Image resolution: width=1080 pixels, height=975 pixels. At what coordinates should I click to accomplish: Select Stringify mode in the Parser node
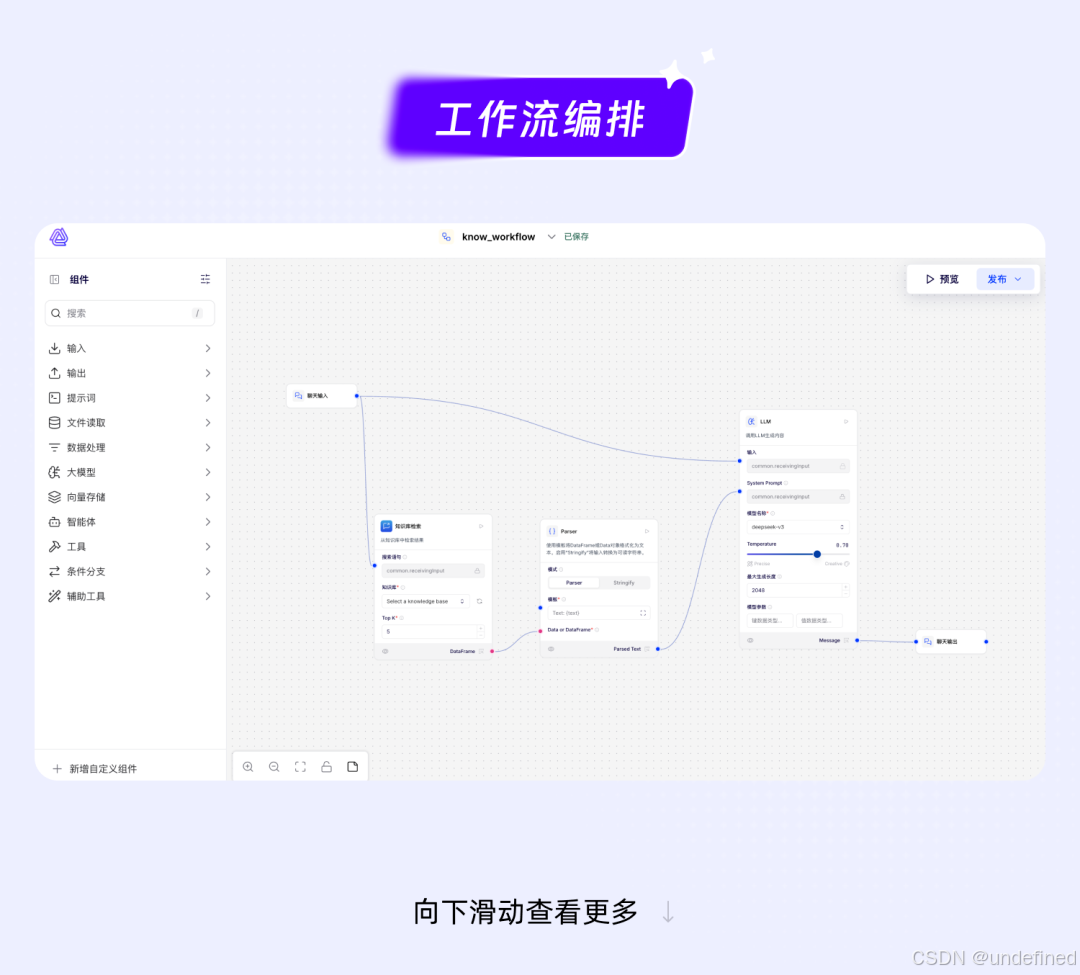click(624, 583)
